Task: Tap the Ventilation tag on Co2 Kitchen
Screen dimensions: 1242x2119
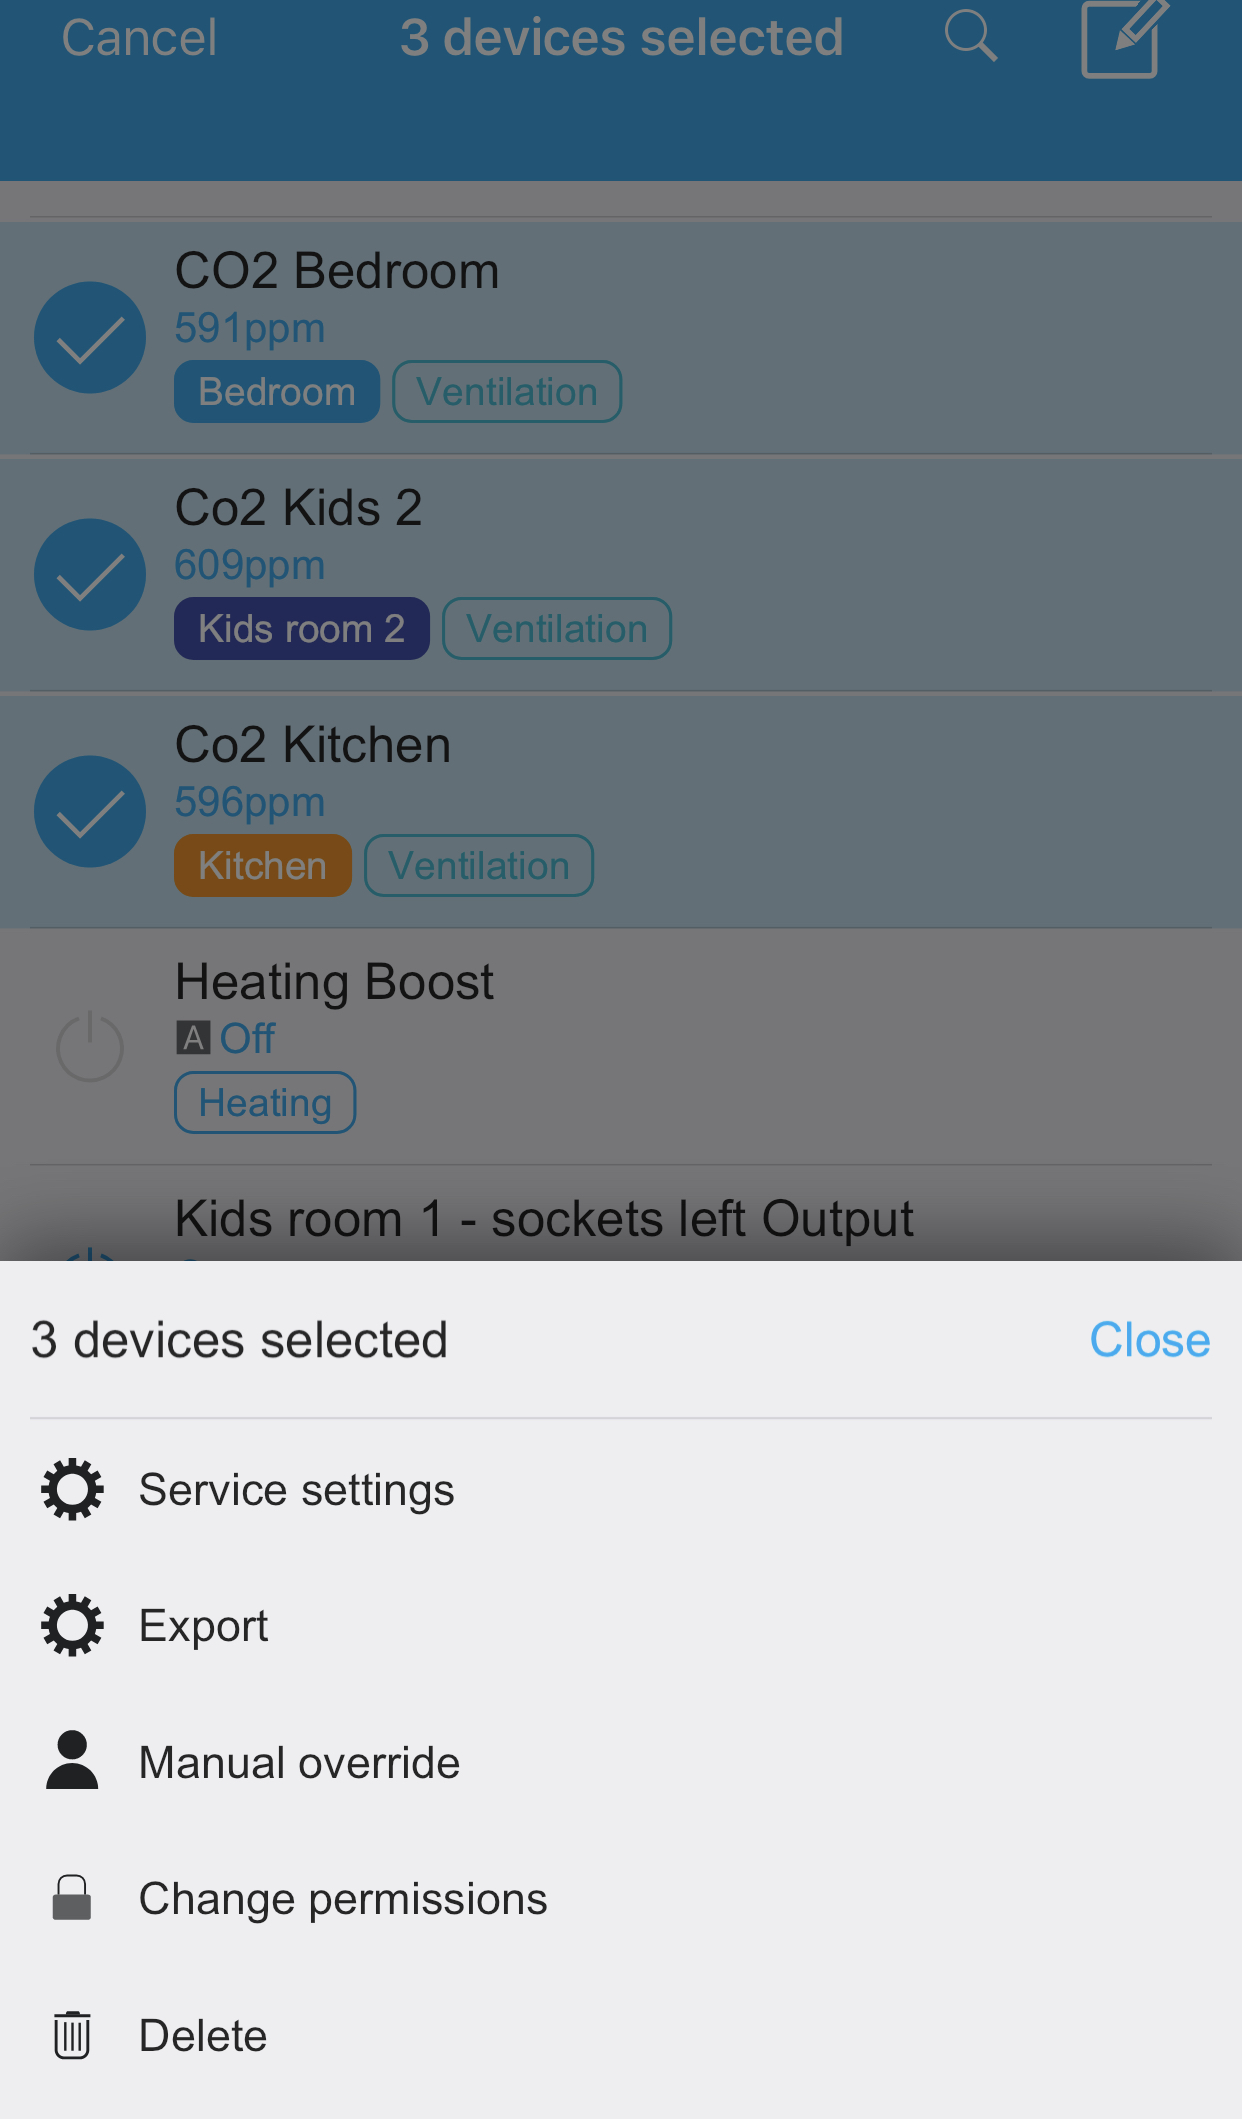Action: [x=479, y=865]
